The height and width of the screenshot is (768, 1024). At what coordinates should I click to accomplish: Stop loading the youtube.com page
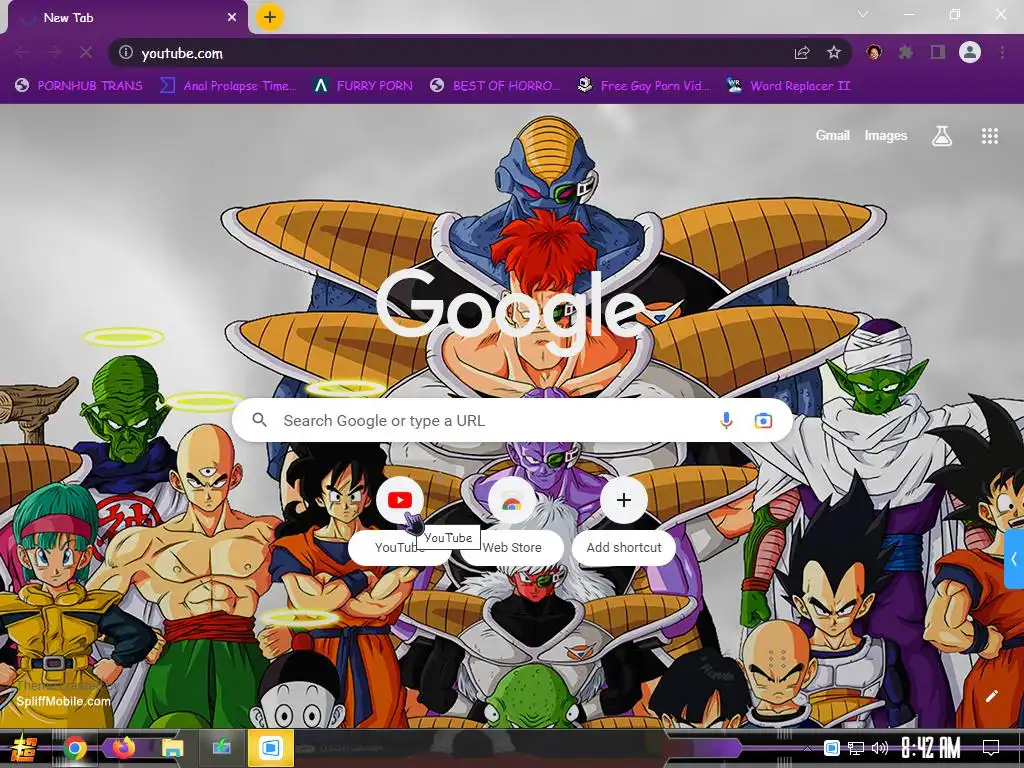point(86,52)
